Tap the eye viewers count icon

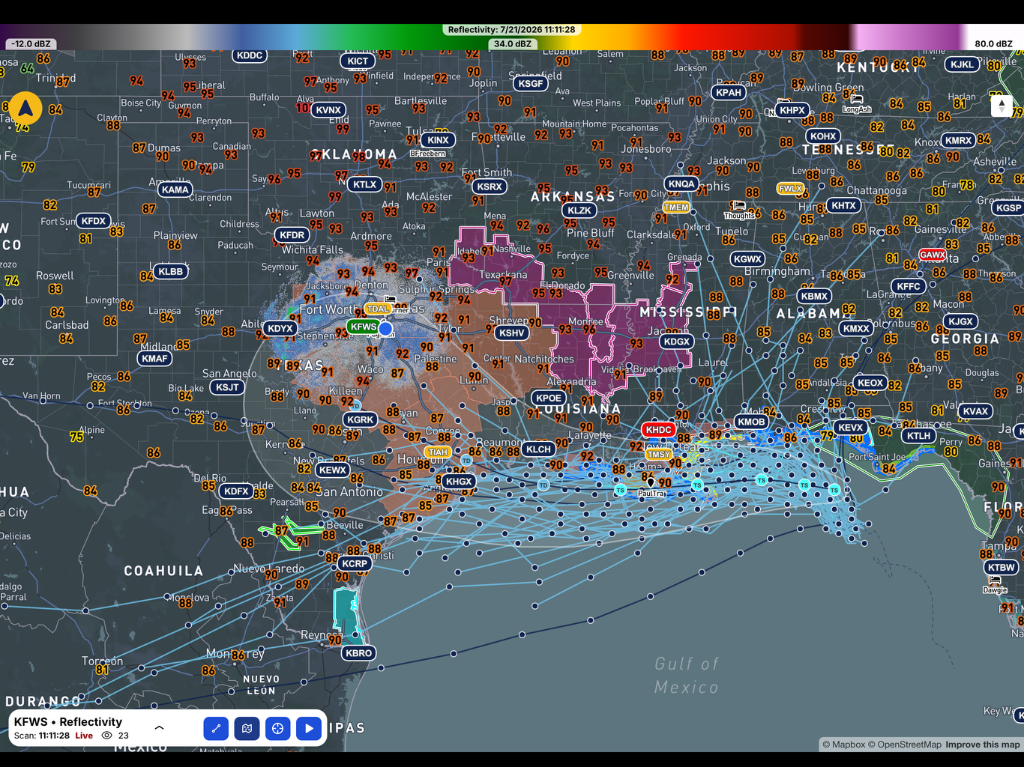click(x=107, y=736)
